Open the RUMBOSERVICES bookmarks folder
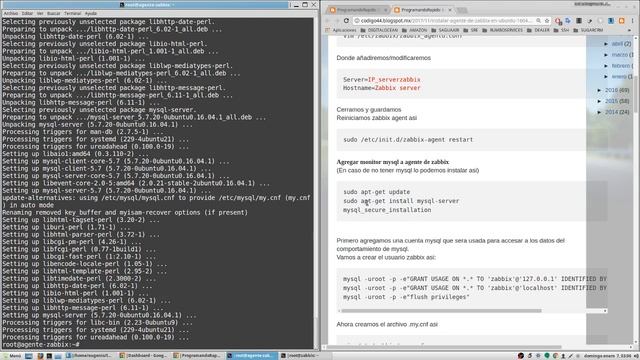Viewport: 640px width, 360px height. (502, 30)
